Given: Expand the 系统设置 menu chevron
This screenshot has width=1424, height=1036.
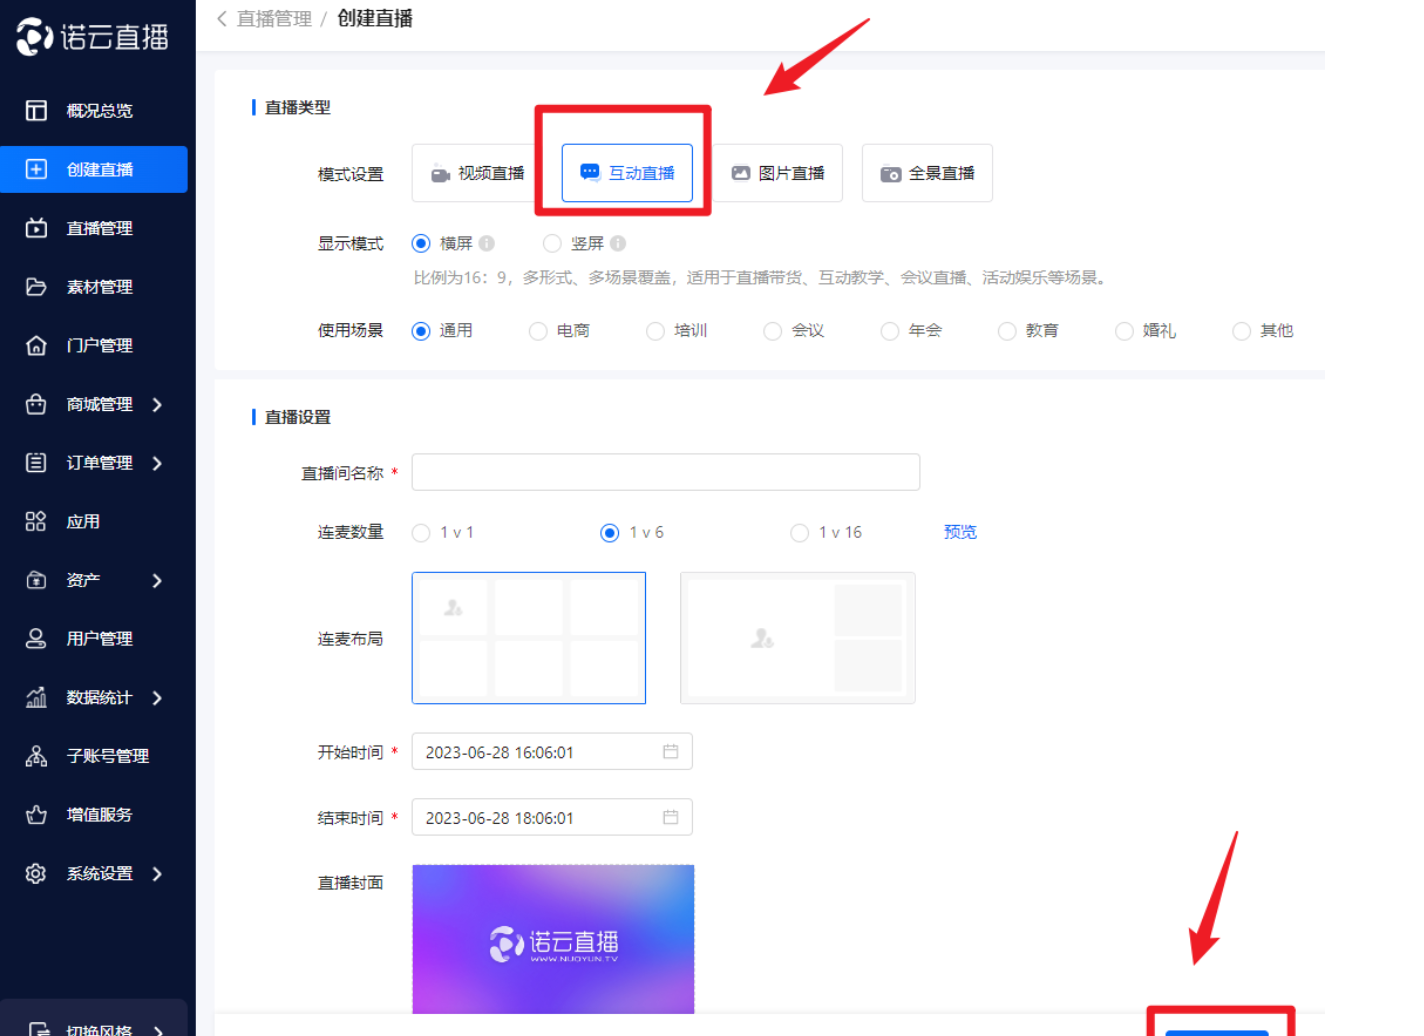Looking at the screenshot, I should (x=157, y=874).
